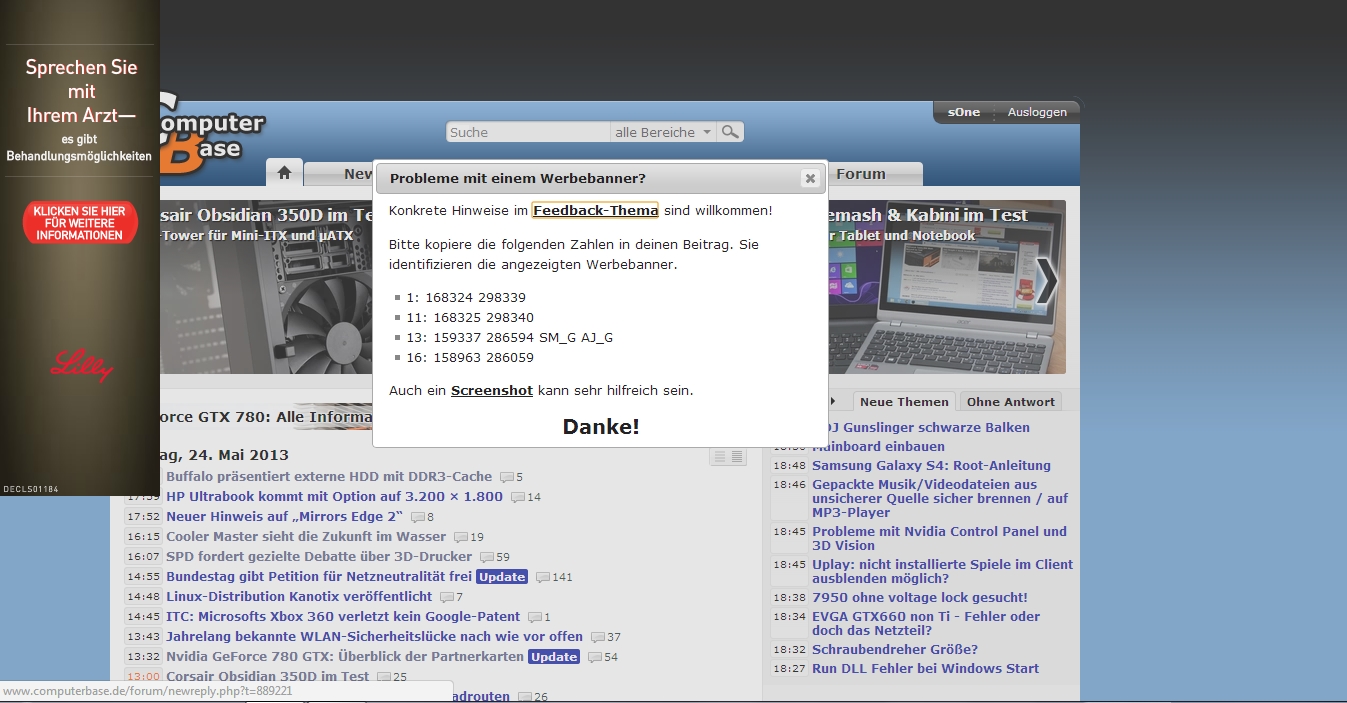Open 'Nvidia GeForce 780 GTX: Überblick' article
This screenshot has height=703, width=1347.
click(x=345, y=657)
